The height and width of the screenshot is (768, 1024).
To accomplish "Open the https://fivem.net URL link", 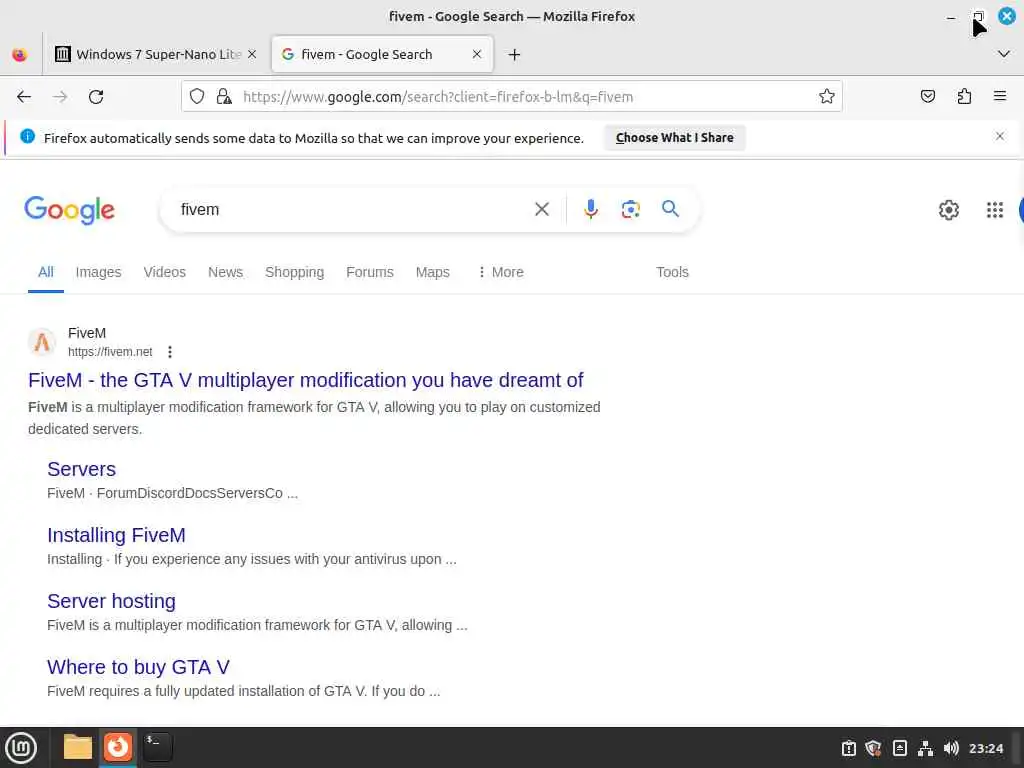I will click(x=110, y=351).
